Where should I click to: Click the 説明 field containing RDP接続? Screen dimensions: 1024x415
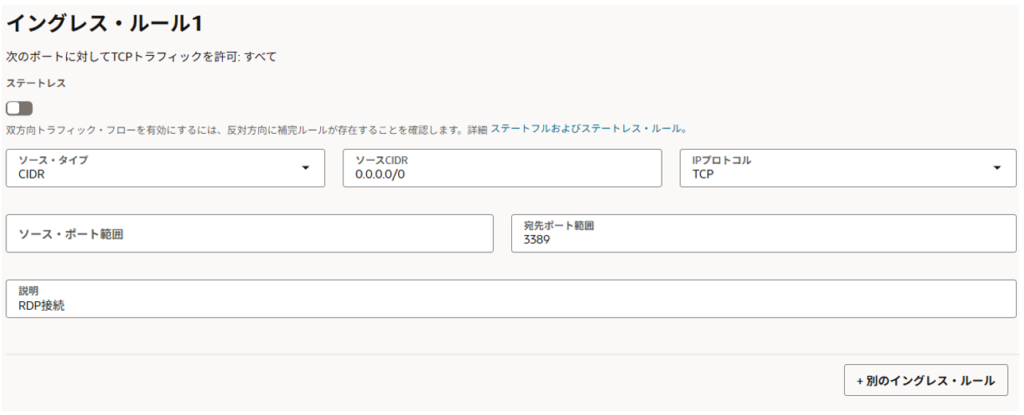[x=510, y=299]
